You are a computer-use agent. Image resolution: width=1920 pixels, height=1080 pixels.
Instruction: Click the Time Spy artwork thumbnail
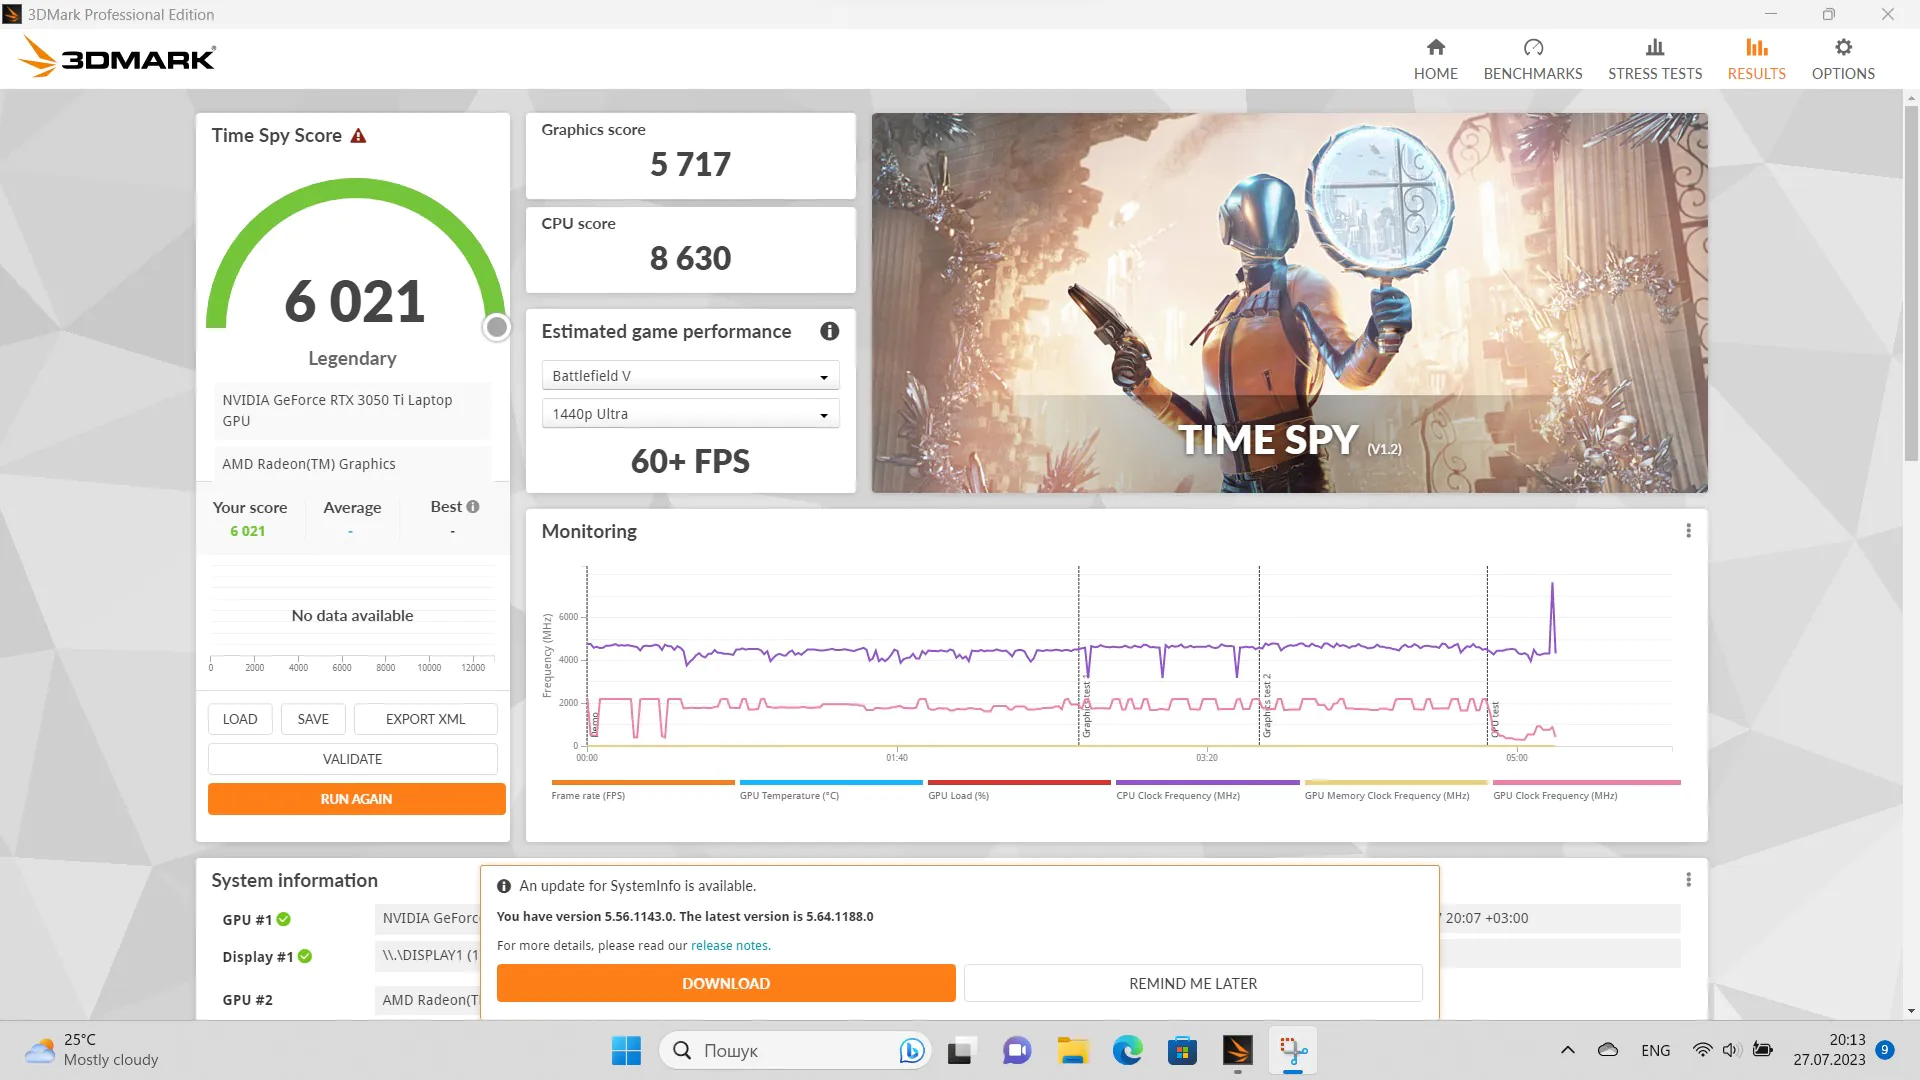[1289, 303]
